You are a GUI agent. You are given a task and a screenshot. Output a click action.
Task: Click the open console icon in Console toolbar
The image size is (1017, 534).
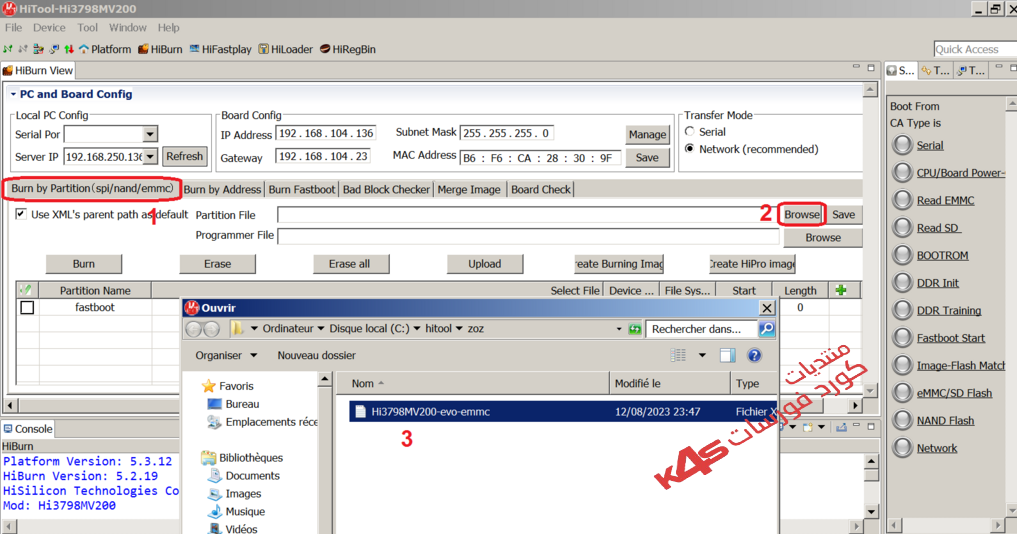point(809,427)
